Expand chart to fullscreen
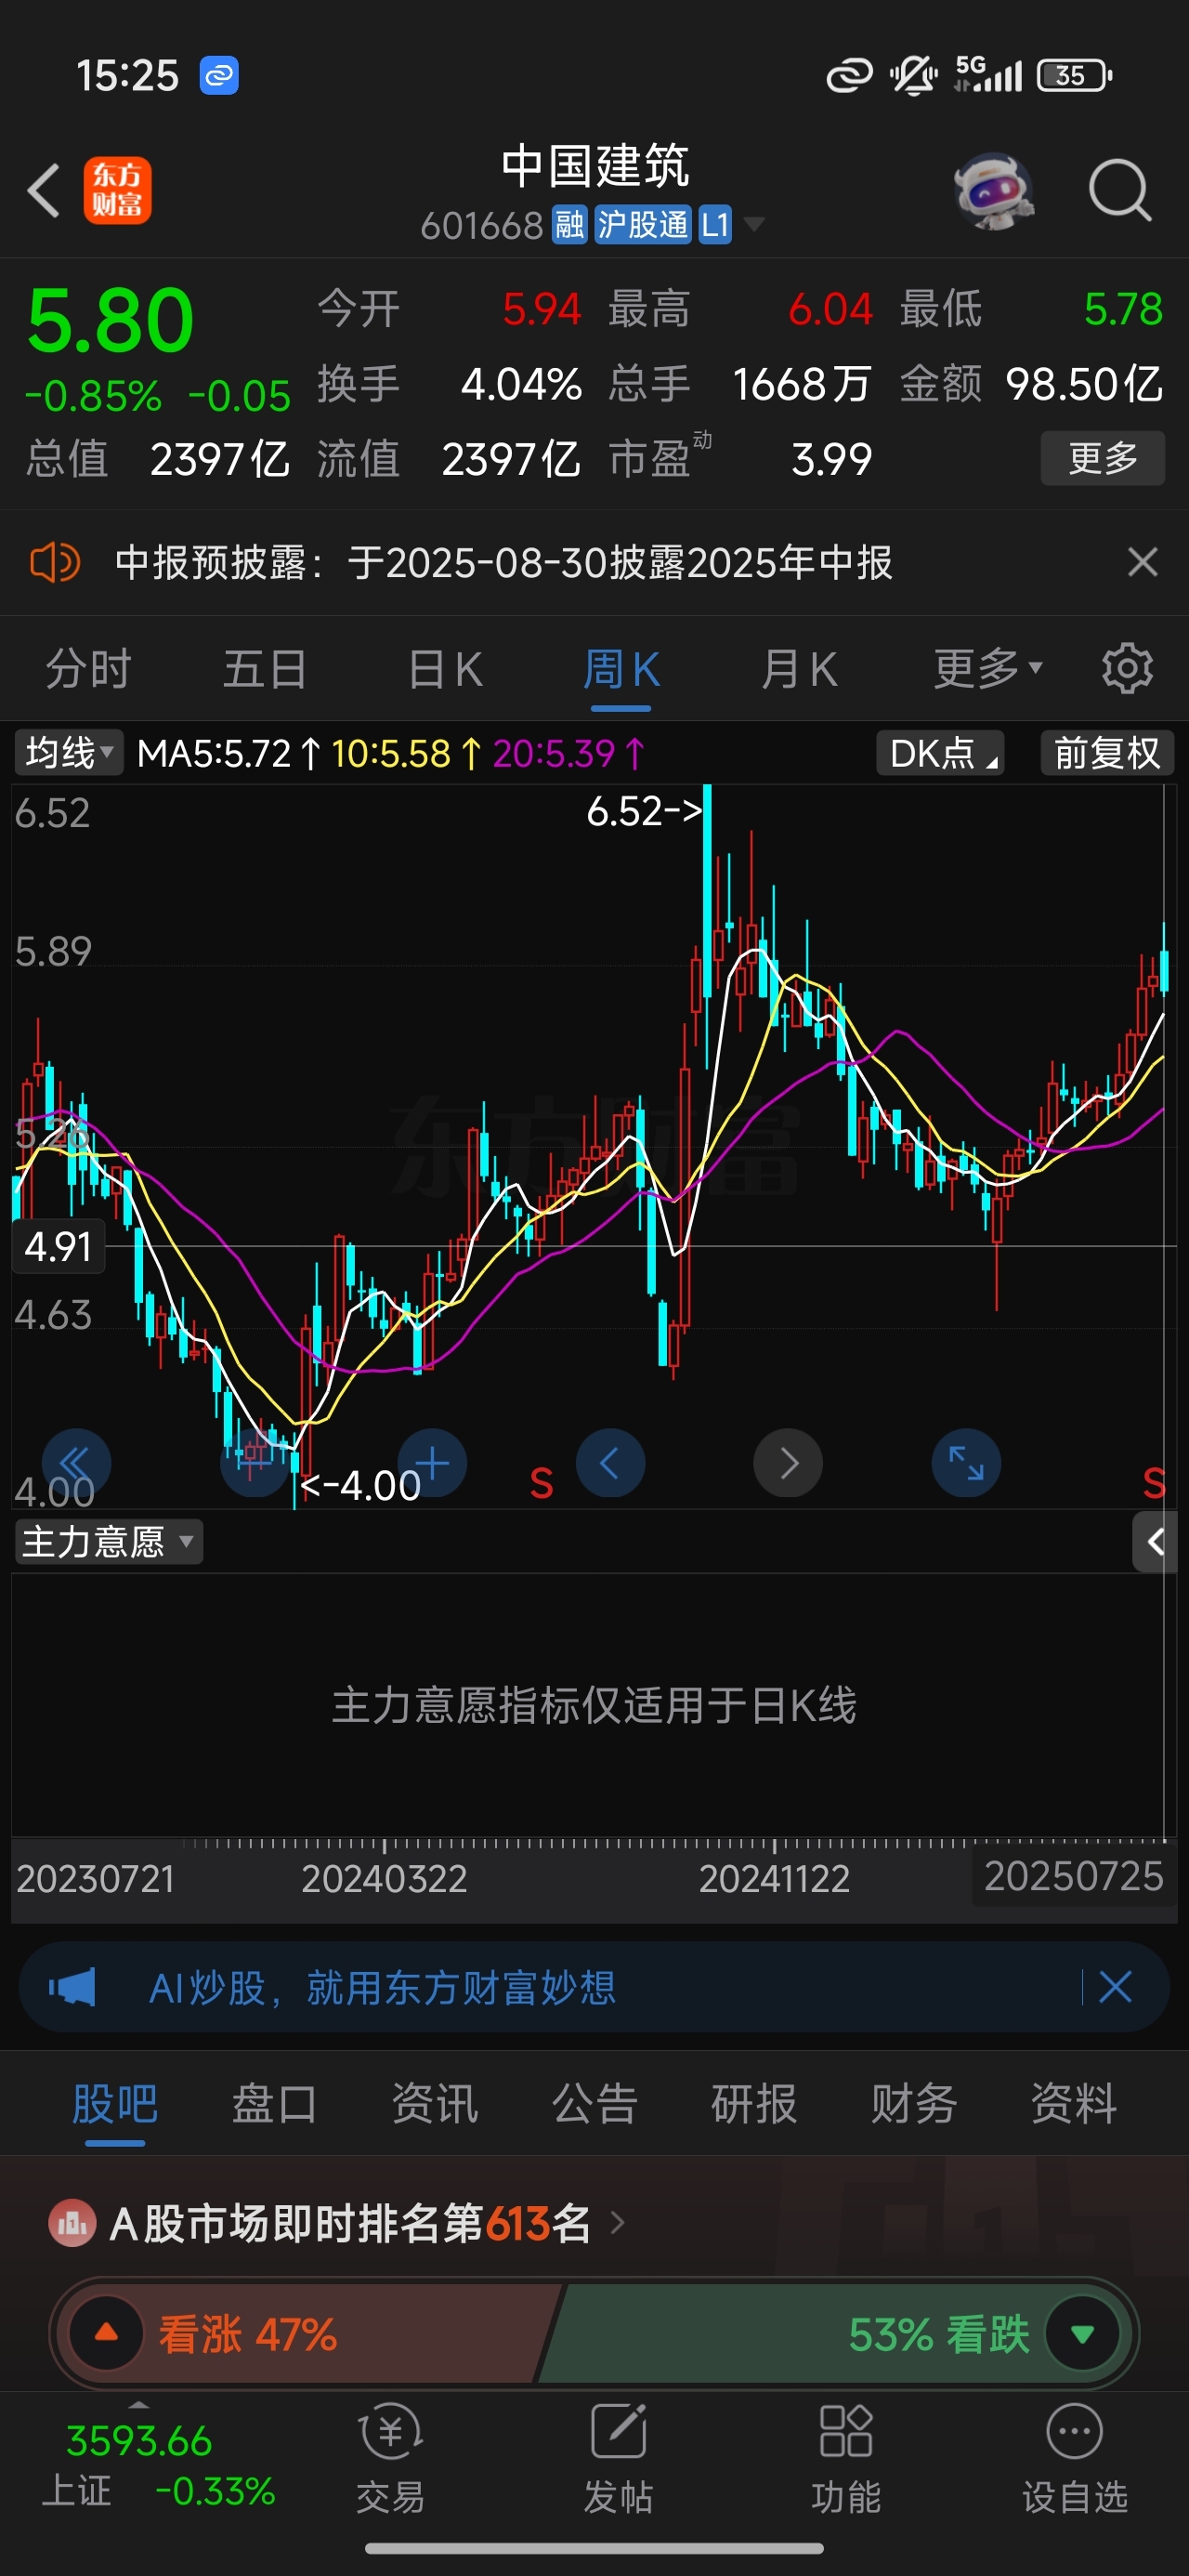 (x=966, y=1463)
